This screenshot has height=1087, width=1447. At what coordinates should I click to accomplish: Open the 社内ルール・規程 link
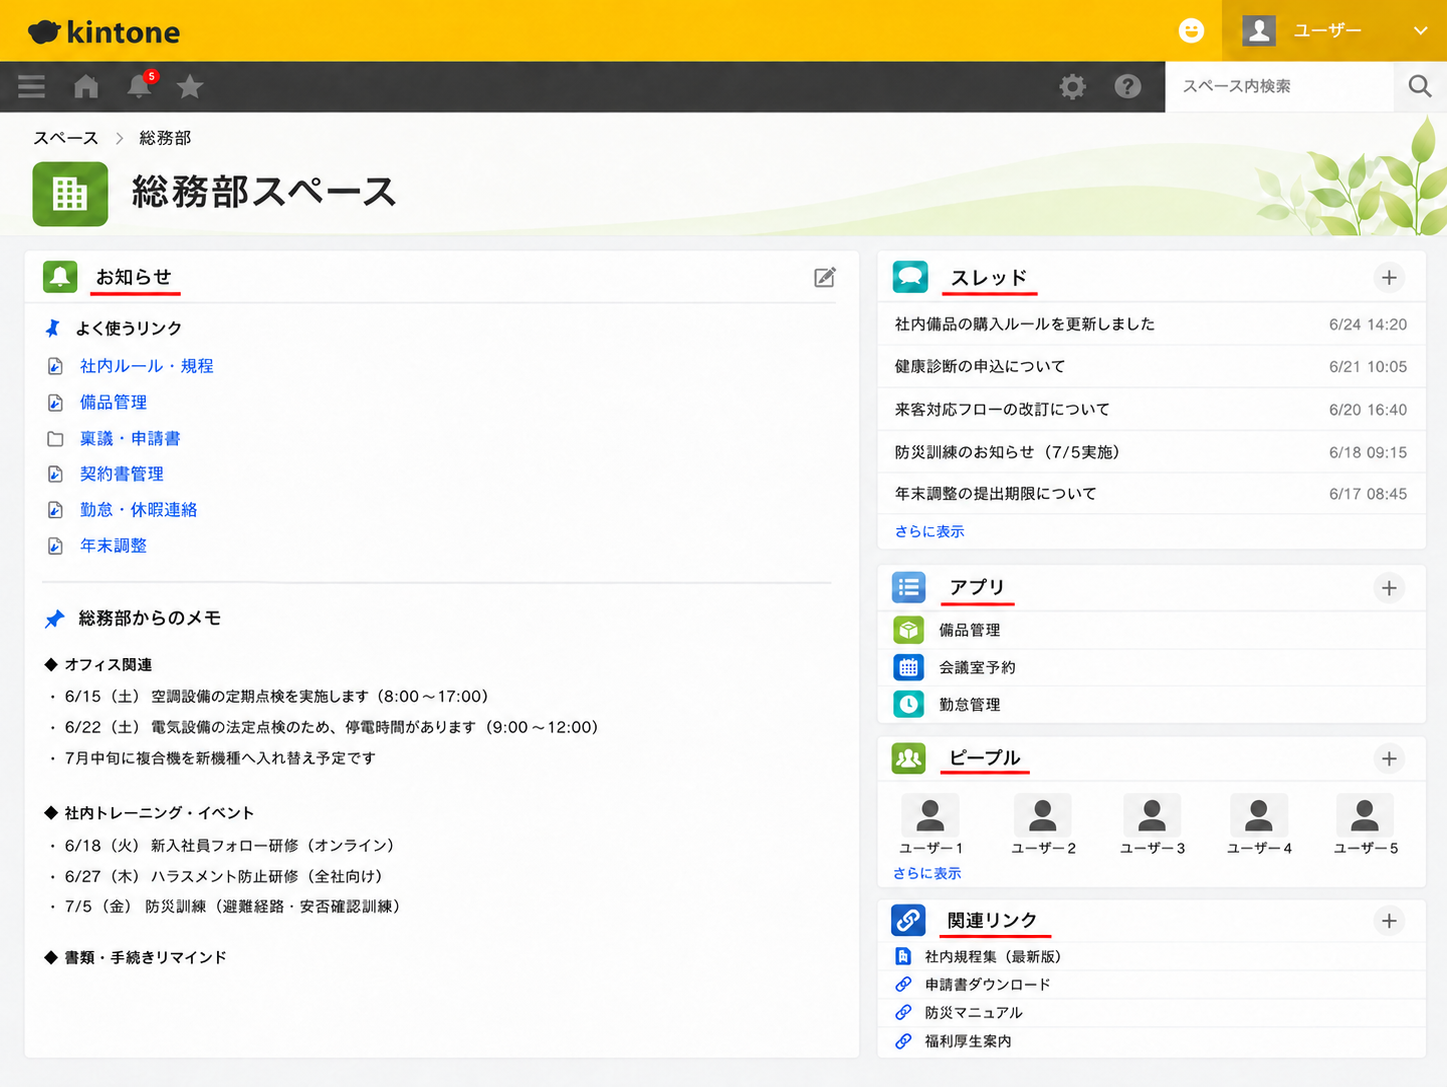pyautogui.click(x=147, y=366)
